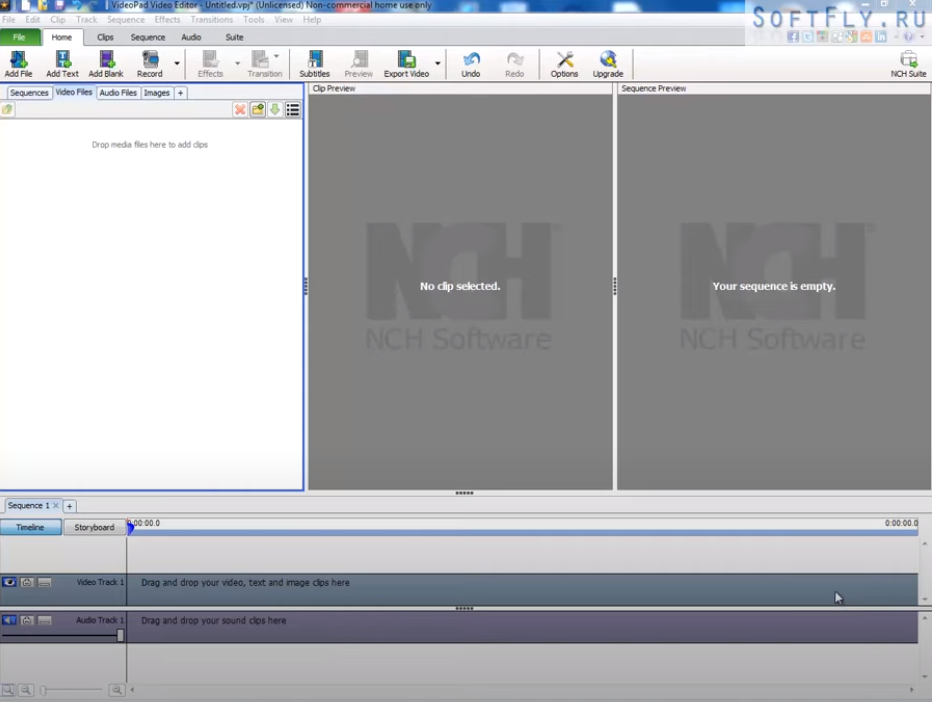Zoom out the timeline with the minus magnifier

pyautogui.click(x=26, y=690)
